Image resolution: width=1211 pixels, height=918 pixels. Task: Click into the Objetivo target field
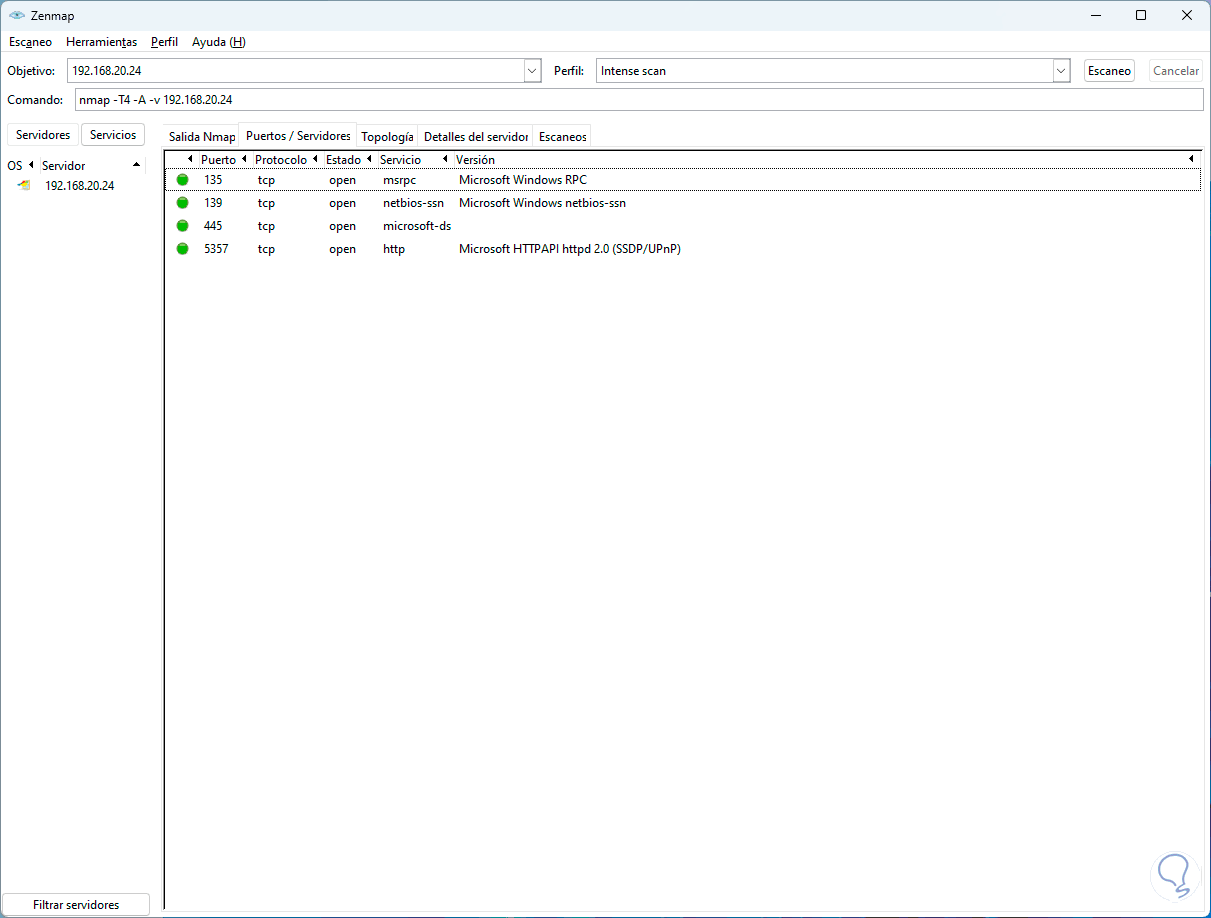(x=296, y=71)
